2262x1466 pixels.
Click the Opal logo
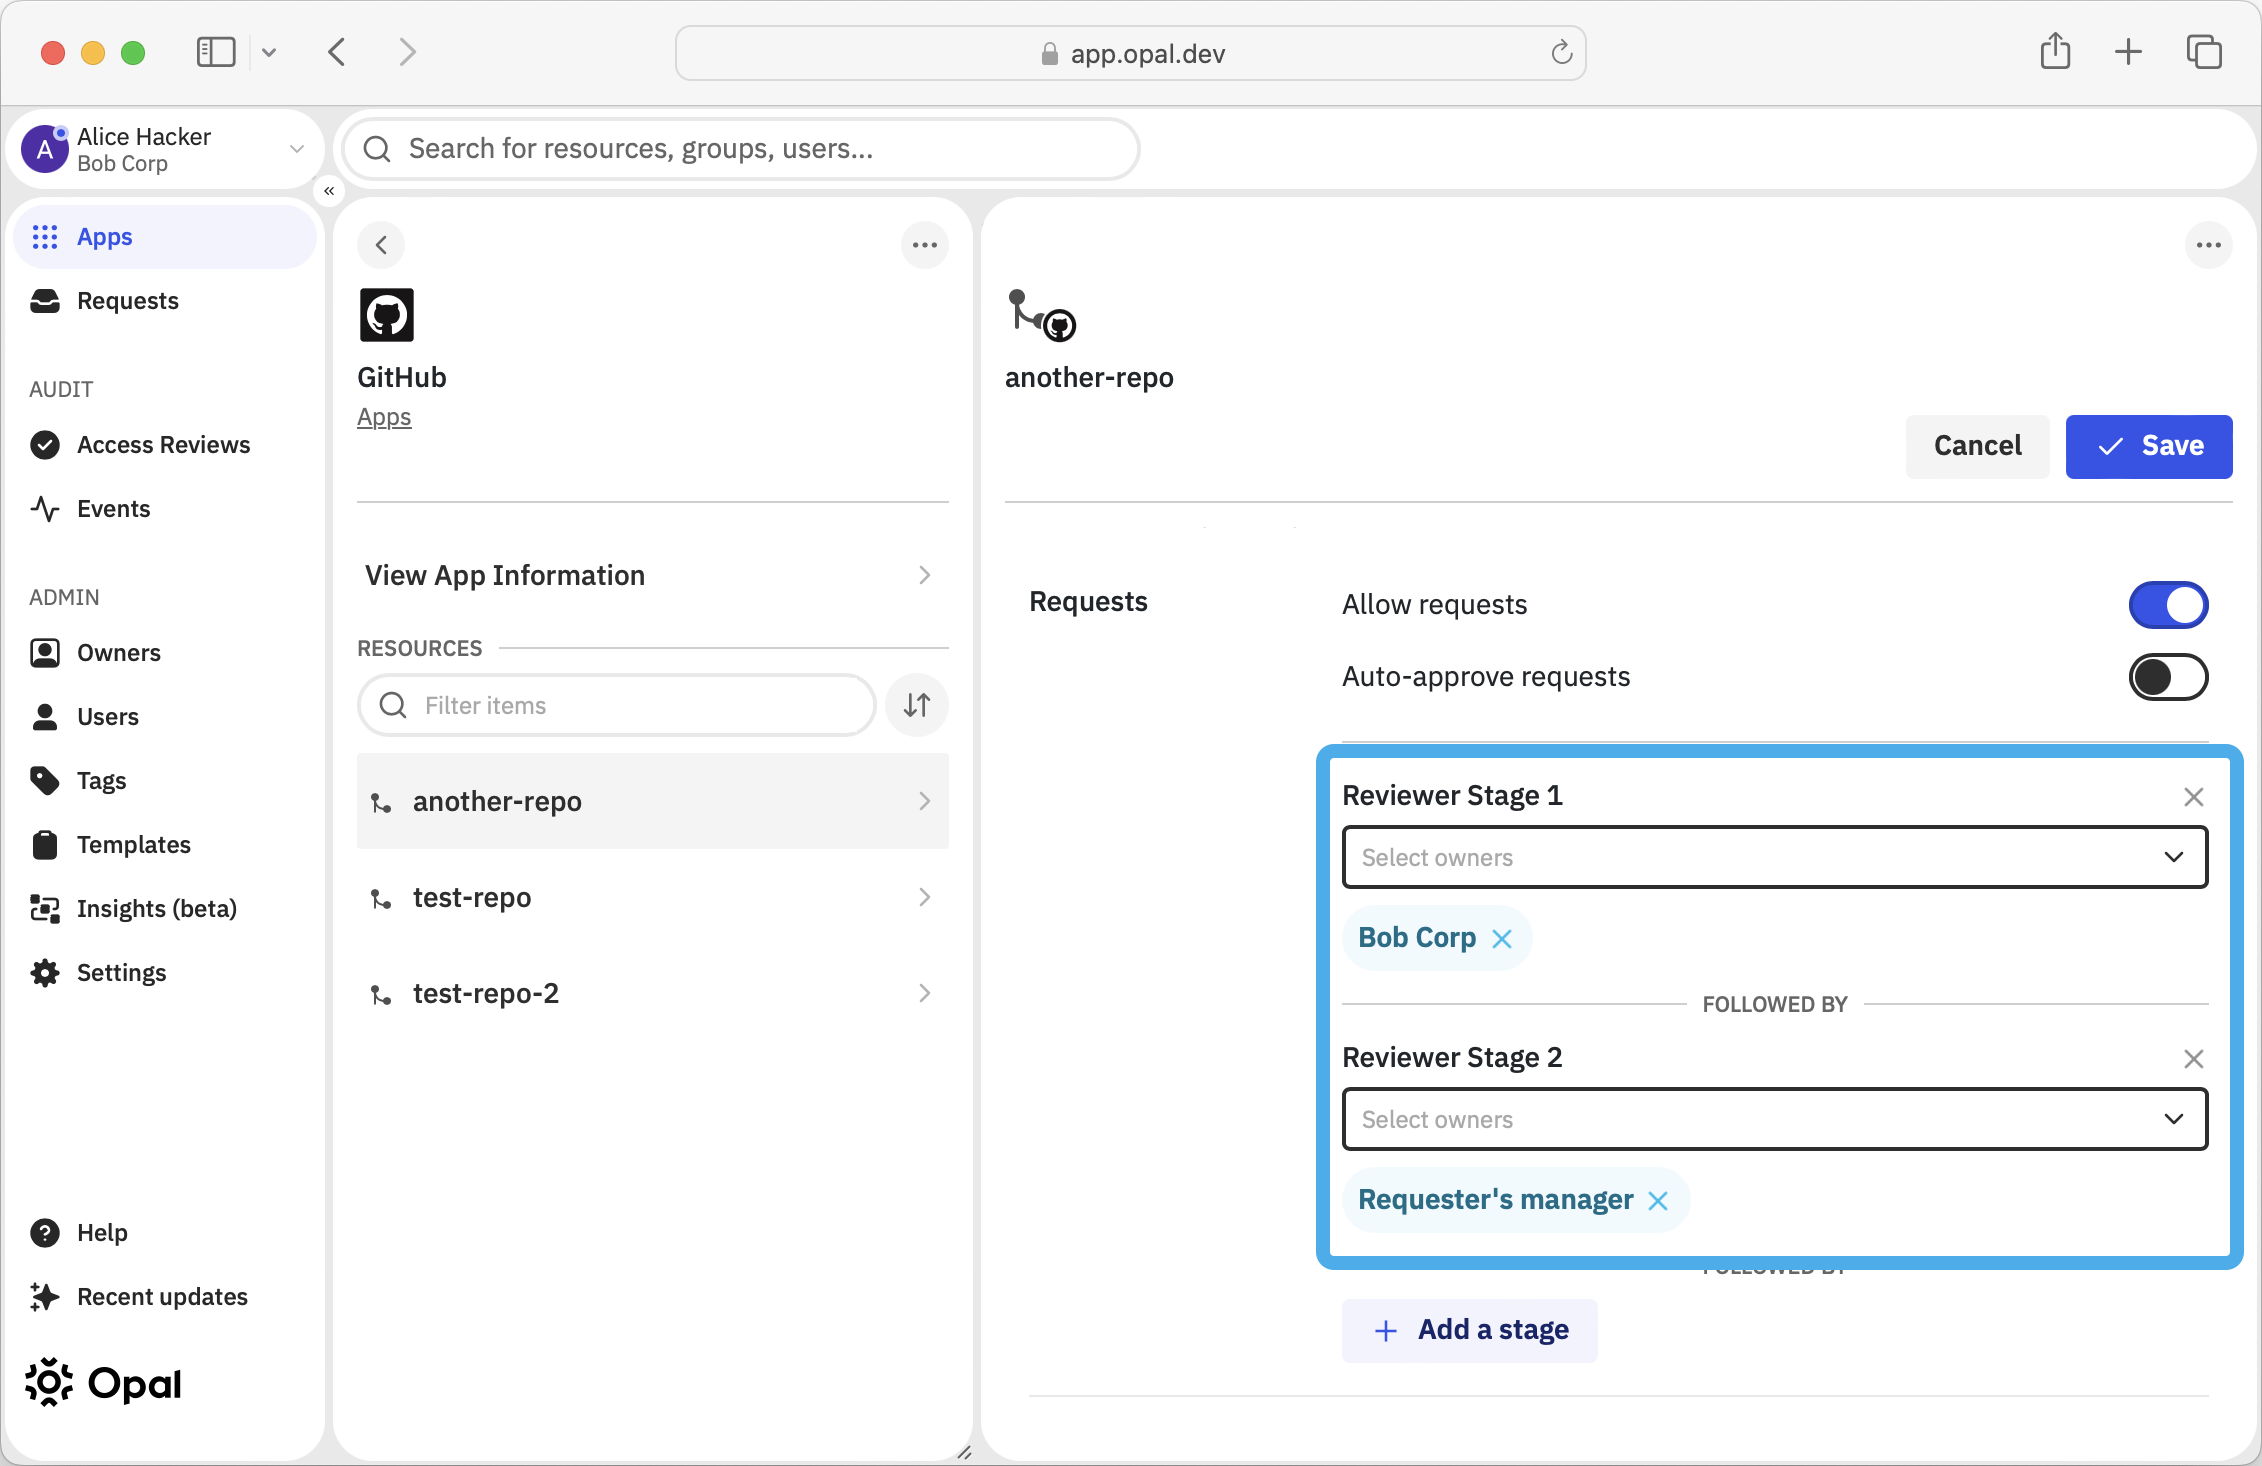[x=103, y=1384]
